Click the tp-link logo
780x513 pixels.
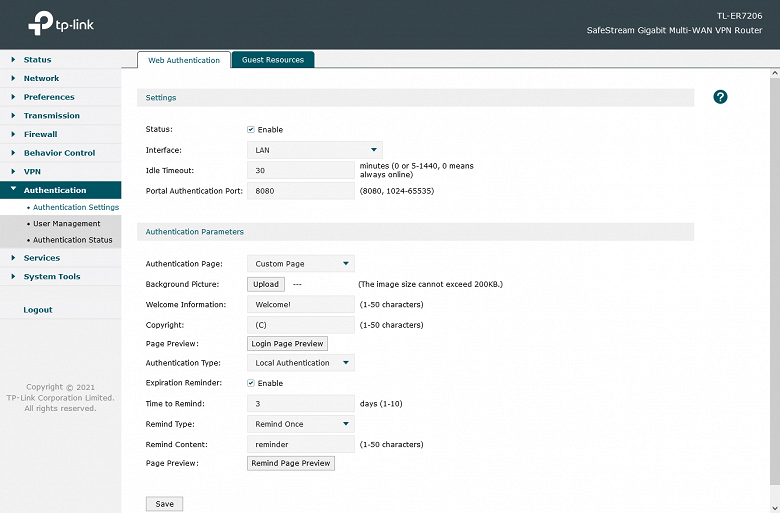pos(58,22)
